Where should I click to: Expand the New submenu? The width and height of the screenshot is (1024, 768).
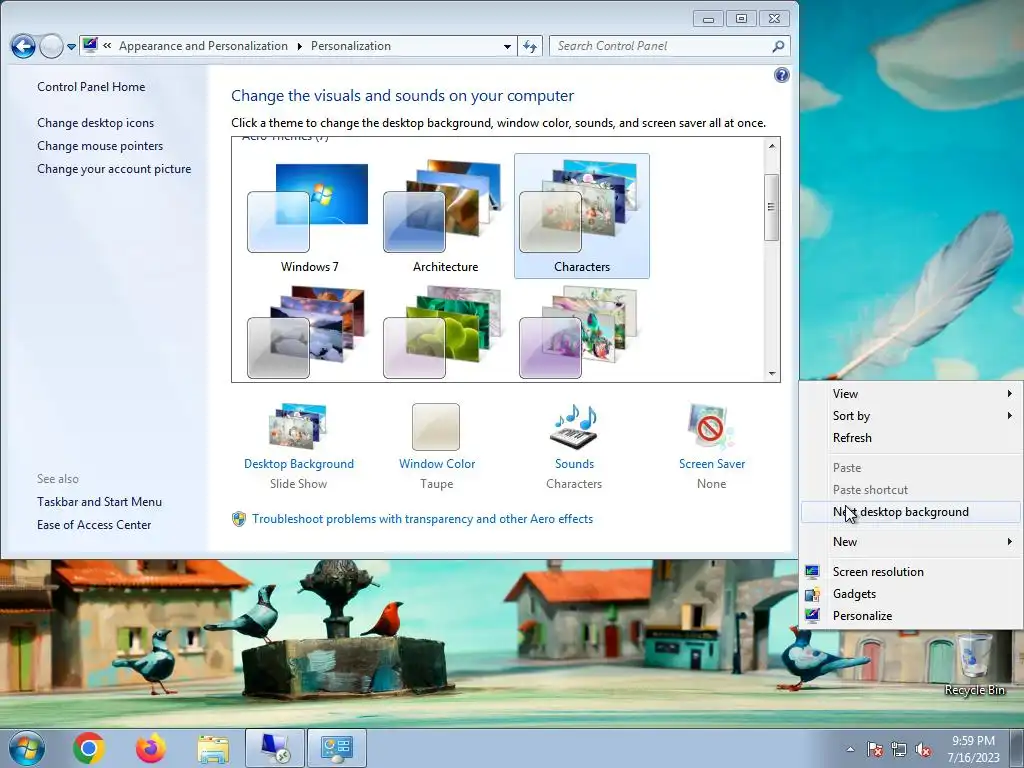911,541
